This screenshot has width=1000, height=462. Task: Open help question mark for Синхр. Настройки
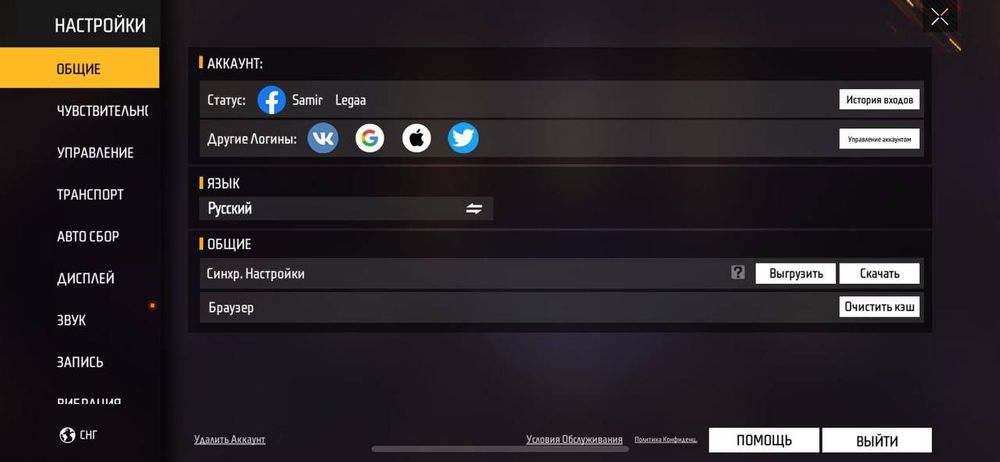(x=738, y=273)
